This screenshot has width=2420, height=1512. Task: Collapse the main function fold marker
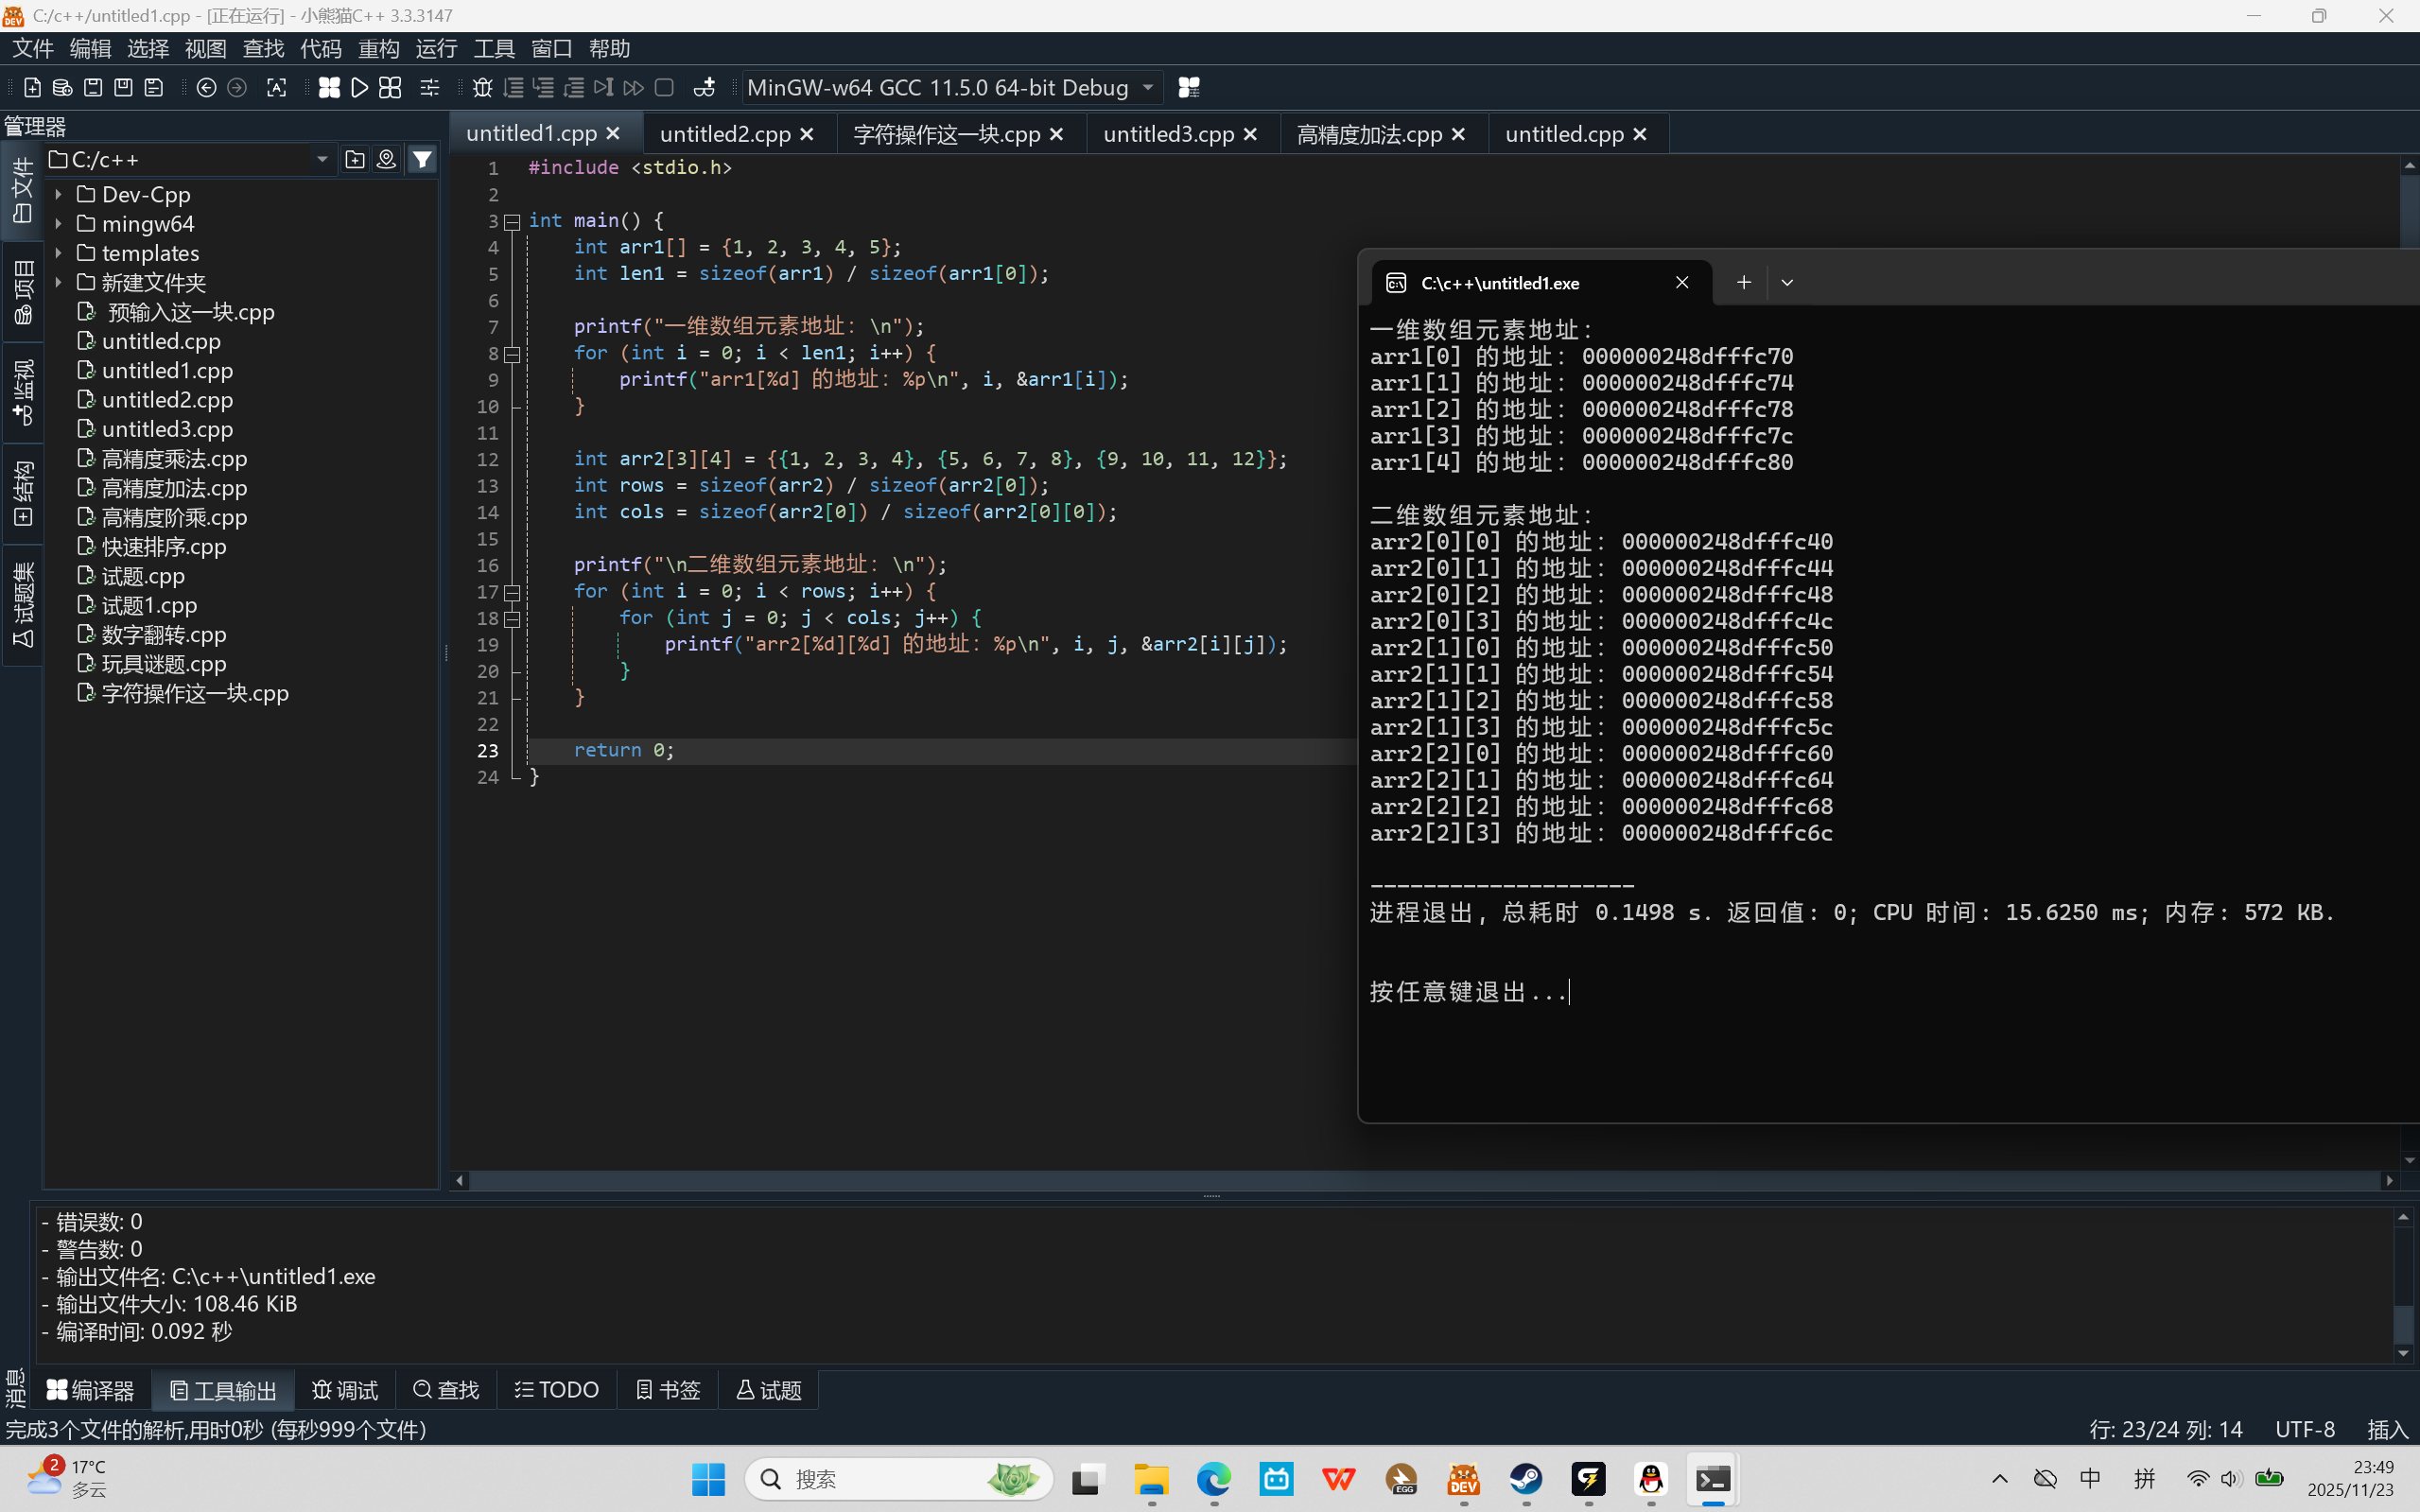pyautogui.click(x=512, y=221)
